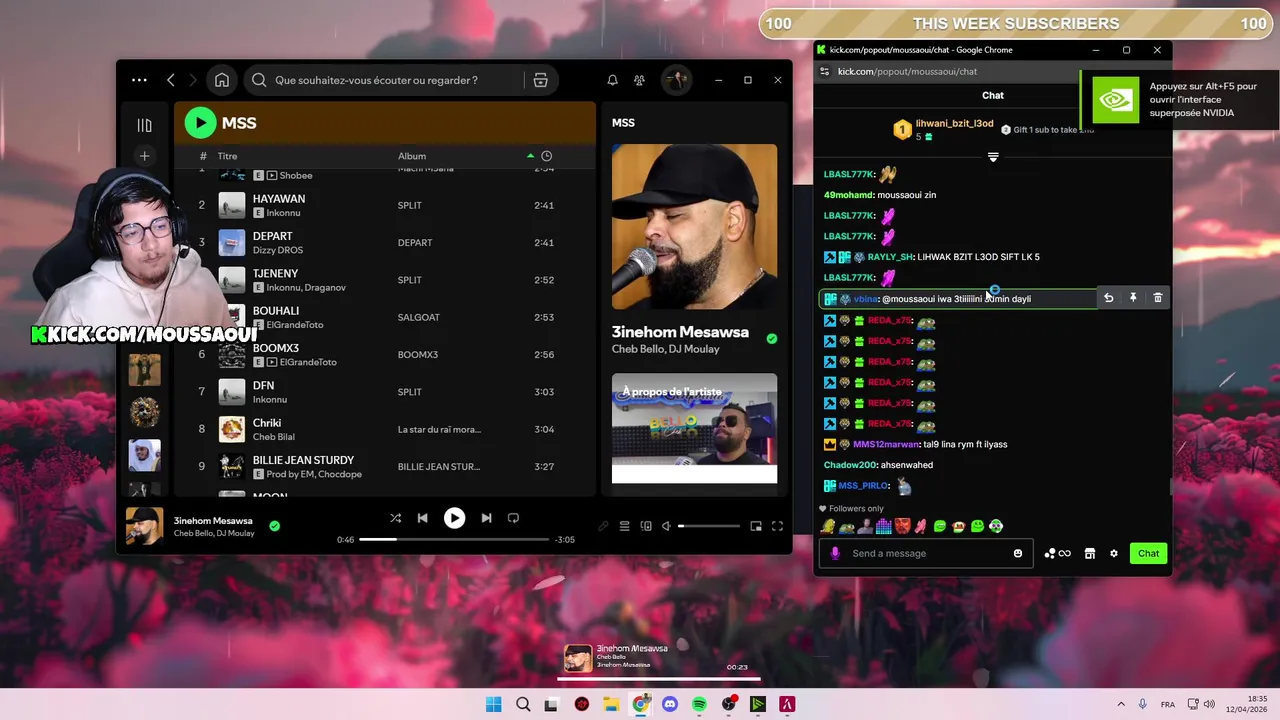Click username MMS12marwan in chat
The width and height of the screenshot is (1280, 720).
tap(886, 444)
